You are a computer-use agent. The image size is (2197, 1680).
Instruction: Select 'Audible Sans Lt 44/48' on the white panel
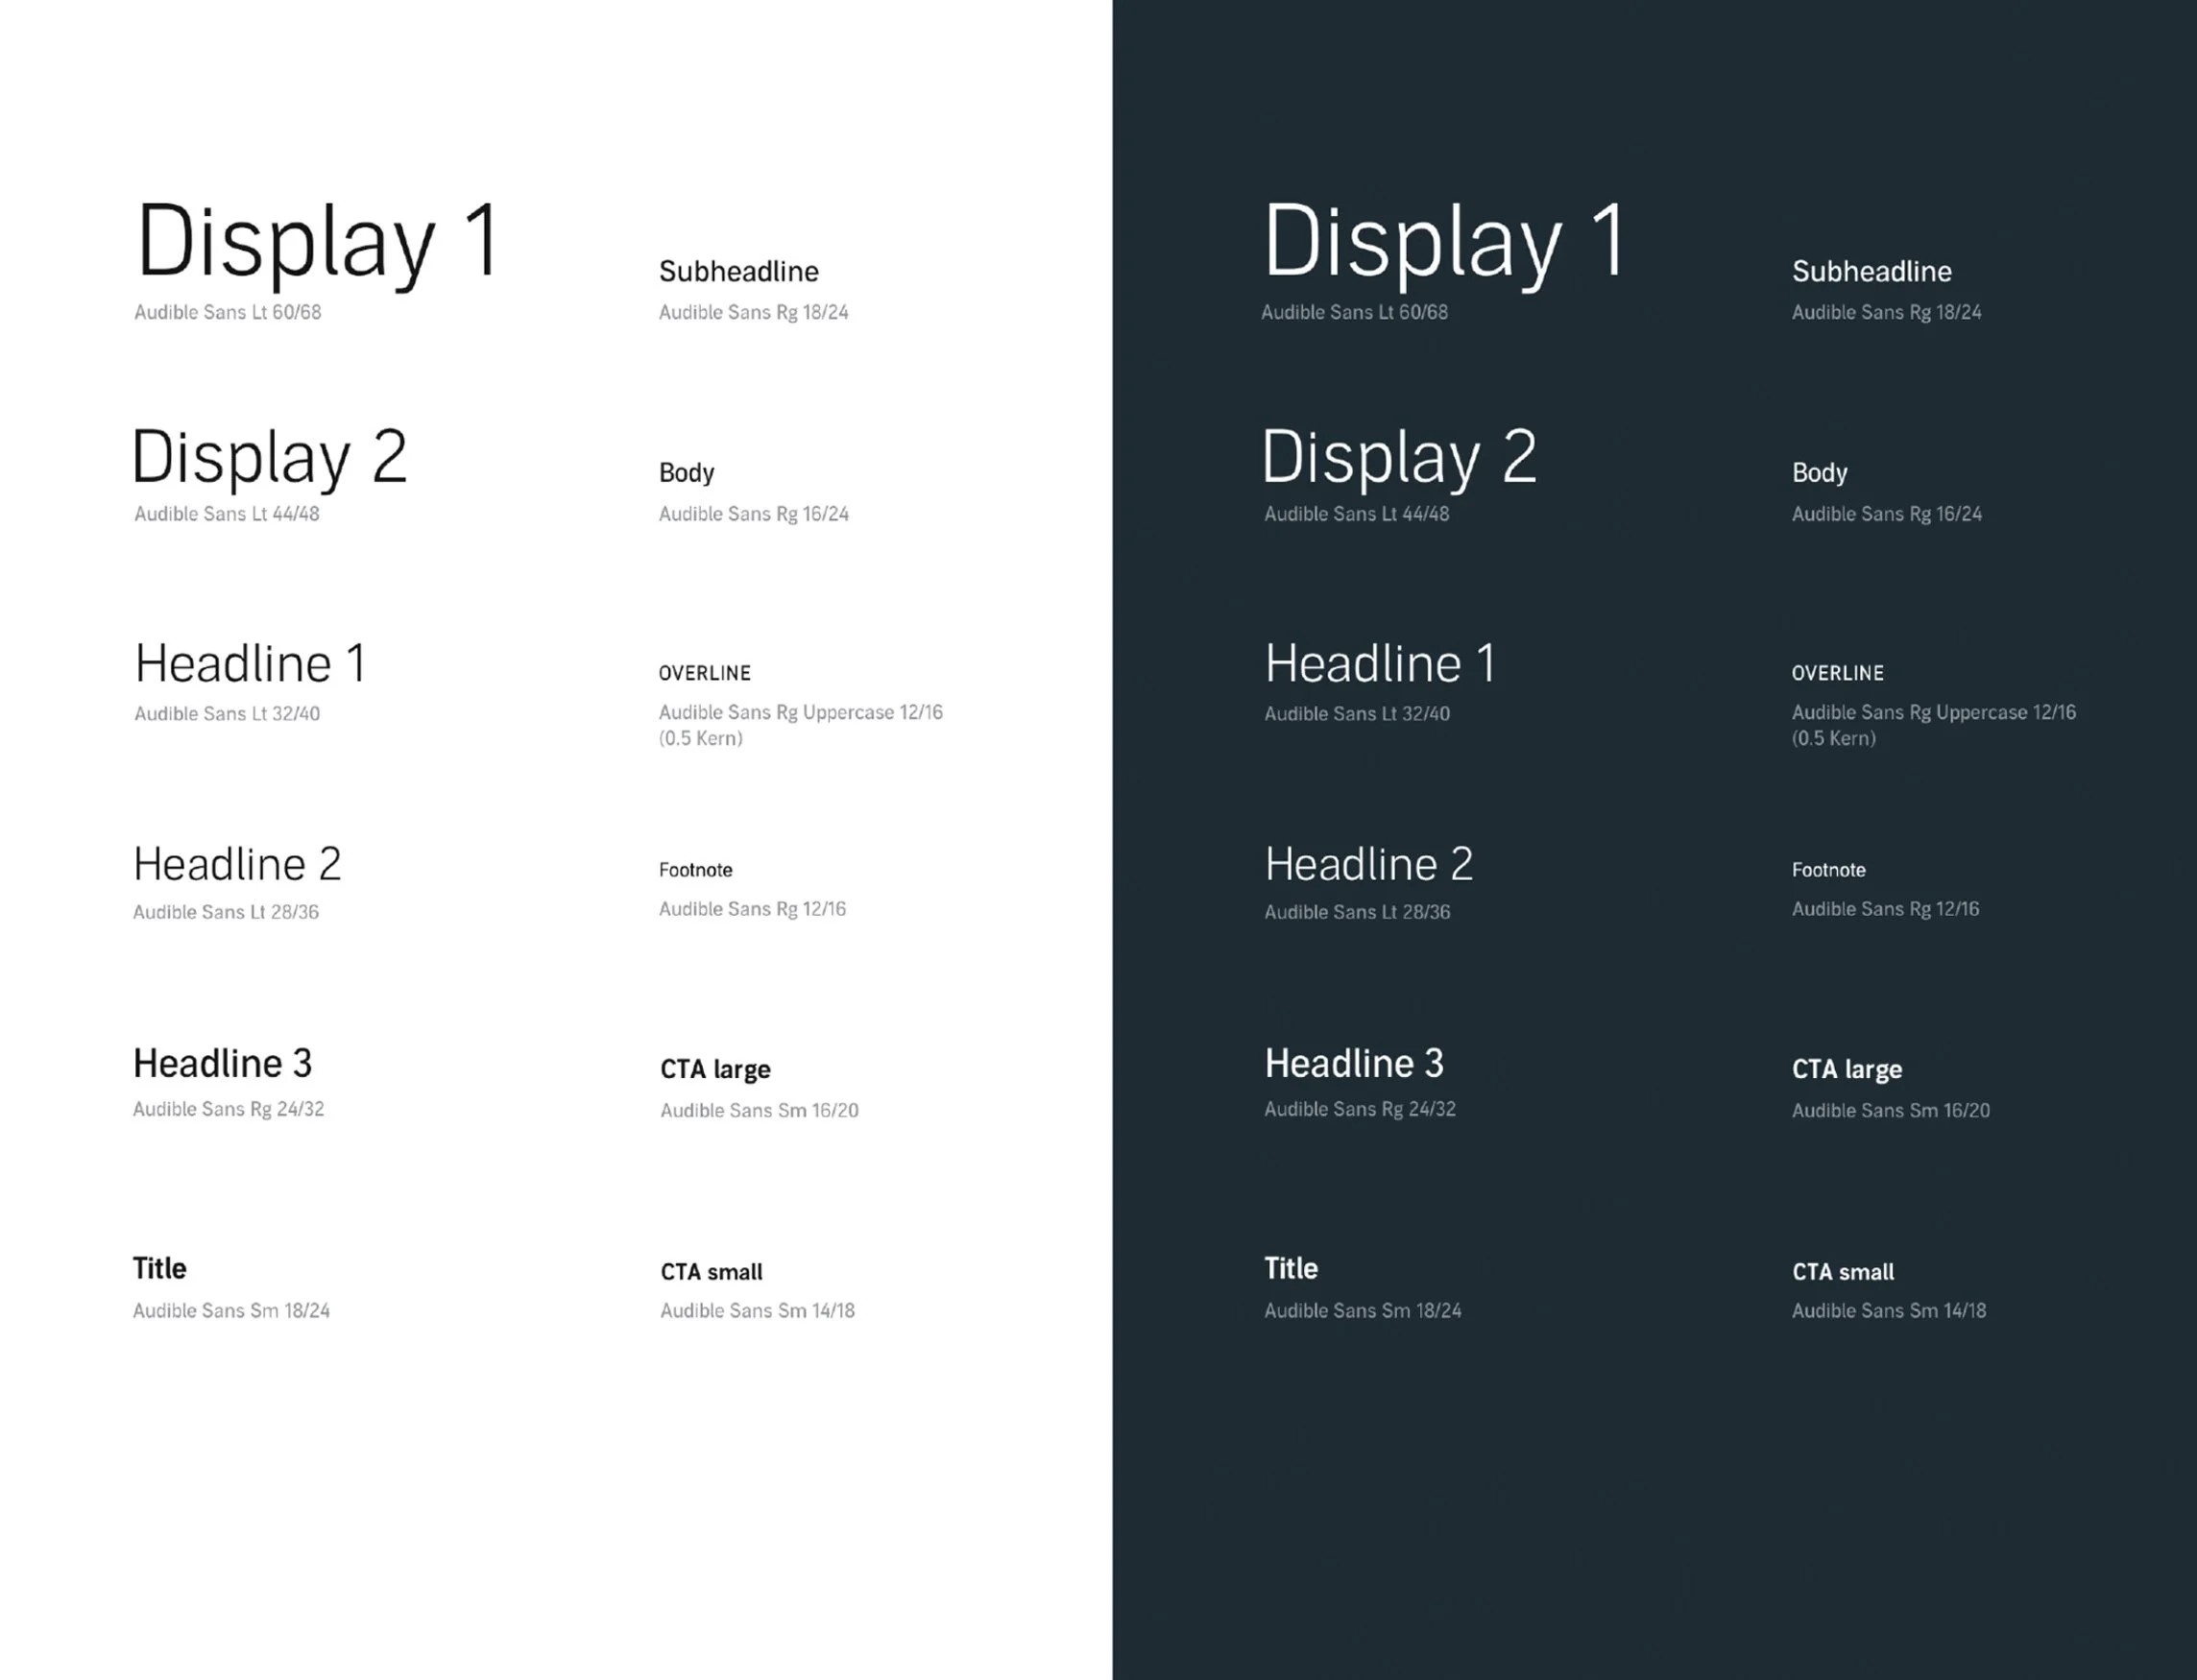(227, 514)
